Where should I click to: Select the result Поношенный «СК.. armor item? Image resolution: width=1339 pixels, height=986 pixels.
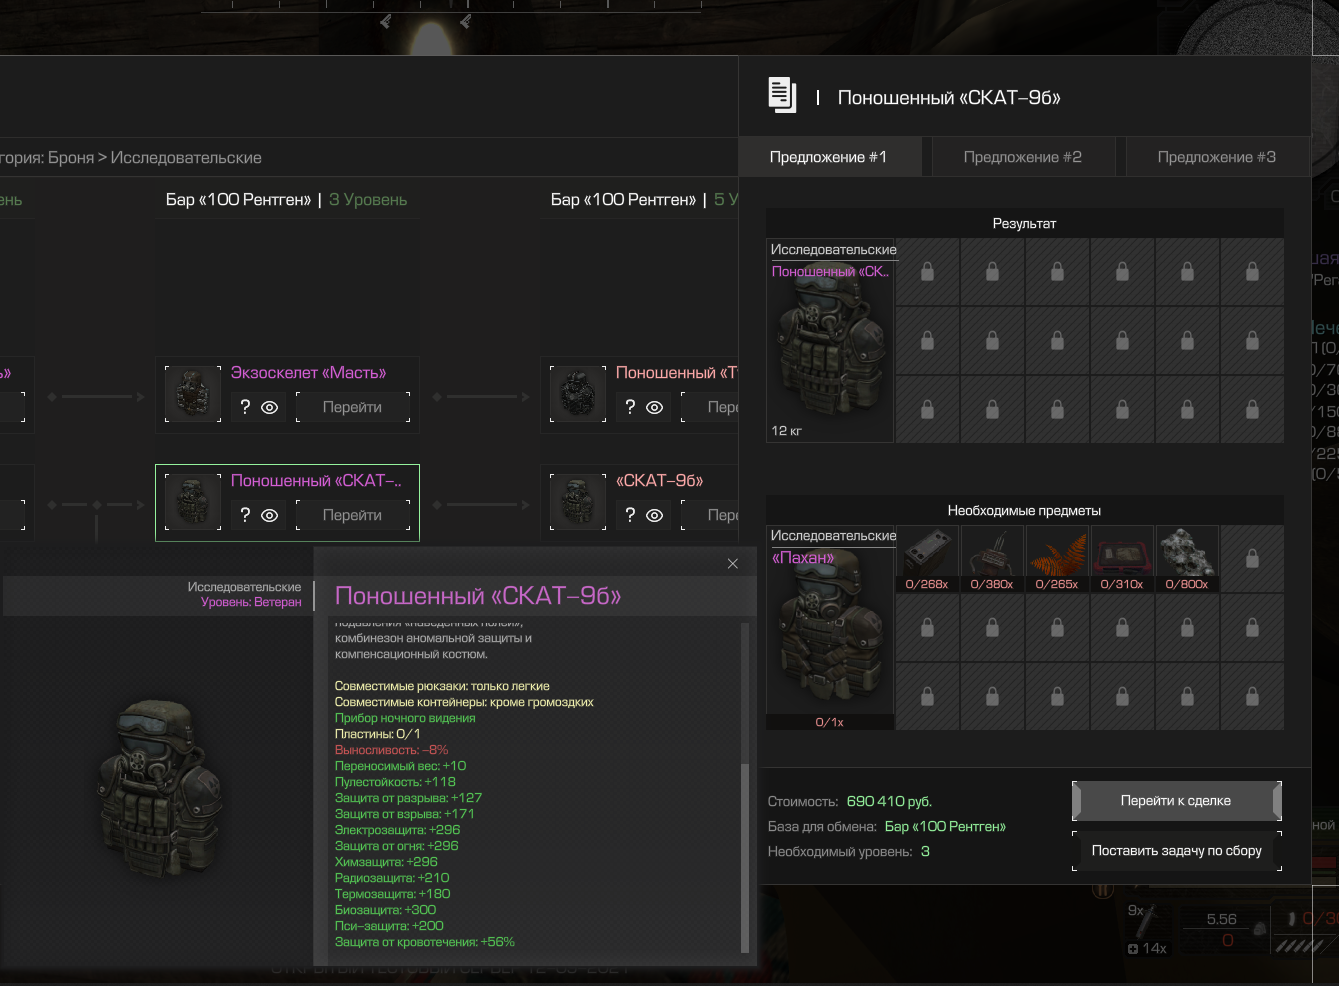click(830, 340)
